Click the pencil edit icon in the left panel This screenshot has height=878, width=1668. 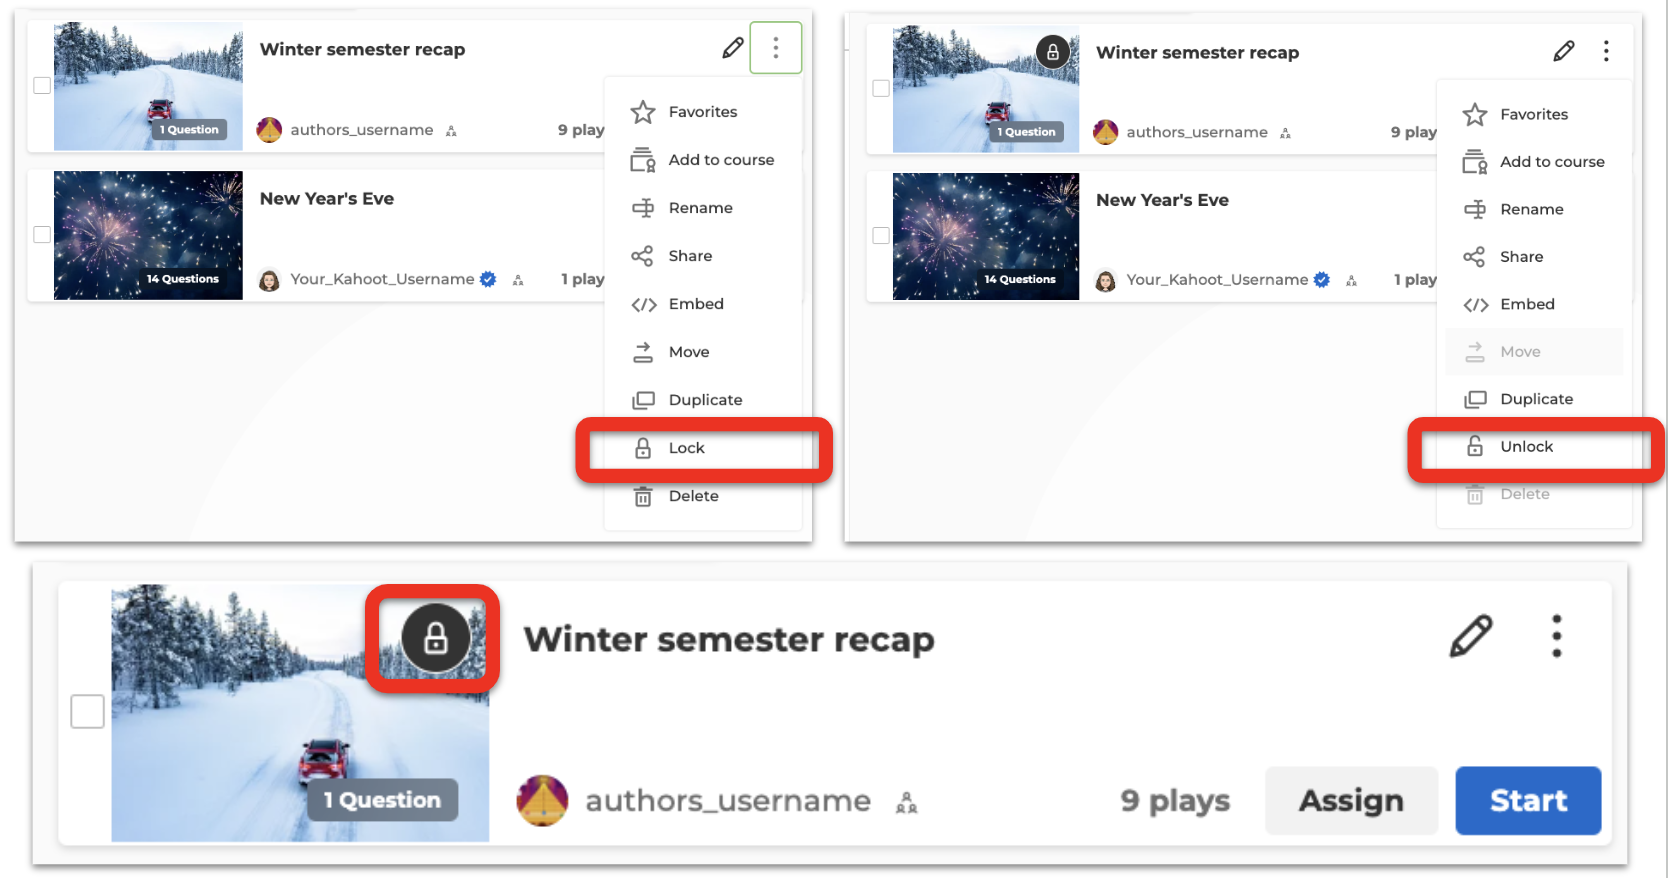(x=733, y=48)
